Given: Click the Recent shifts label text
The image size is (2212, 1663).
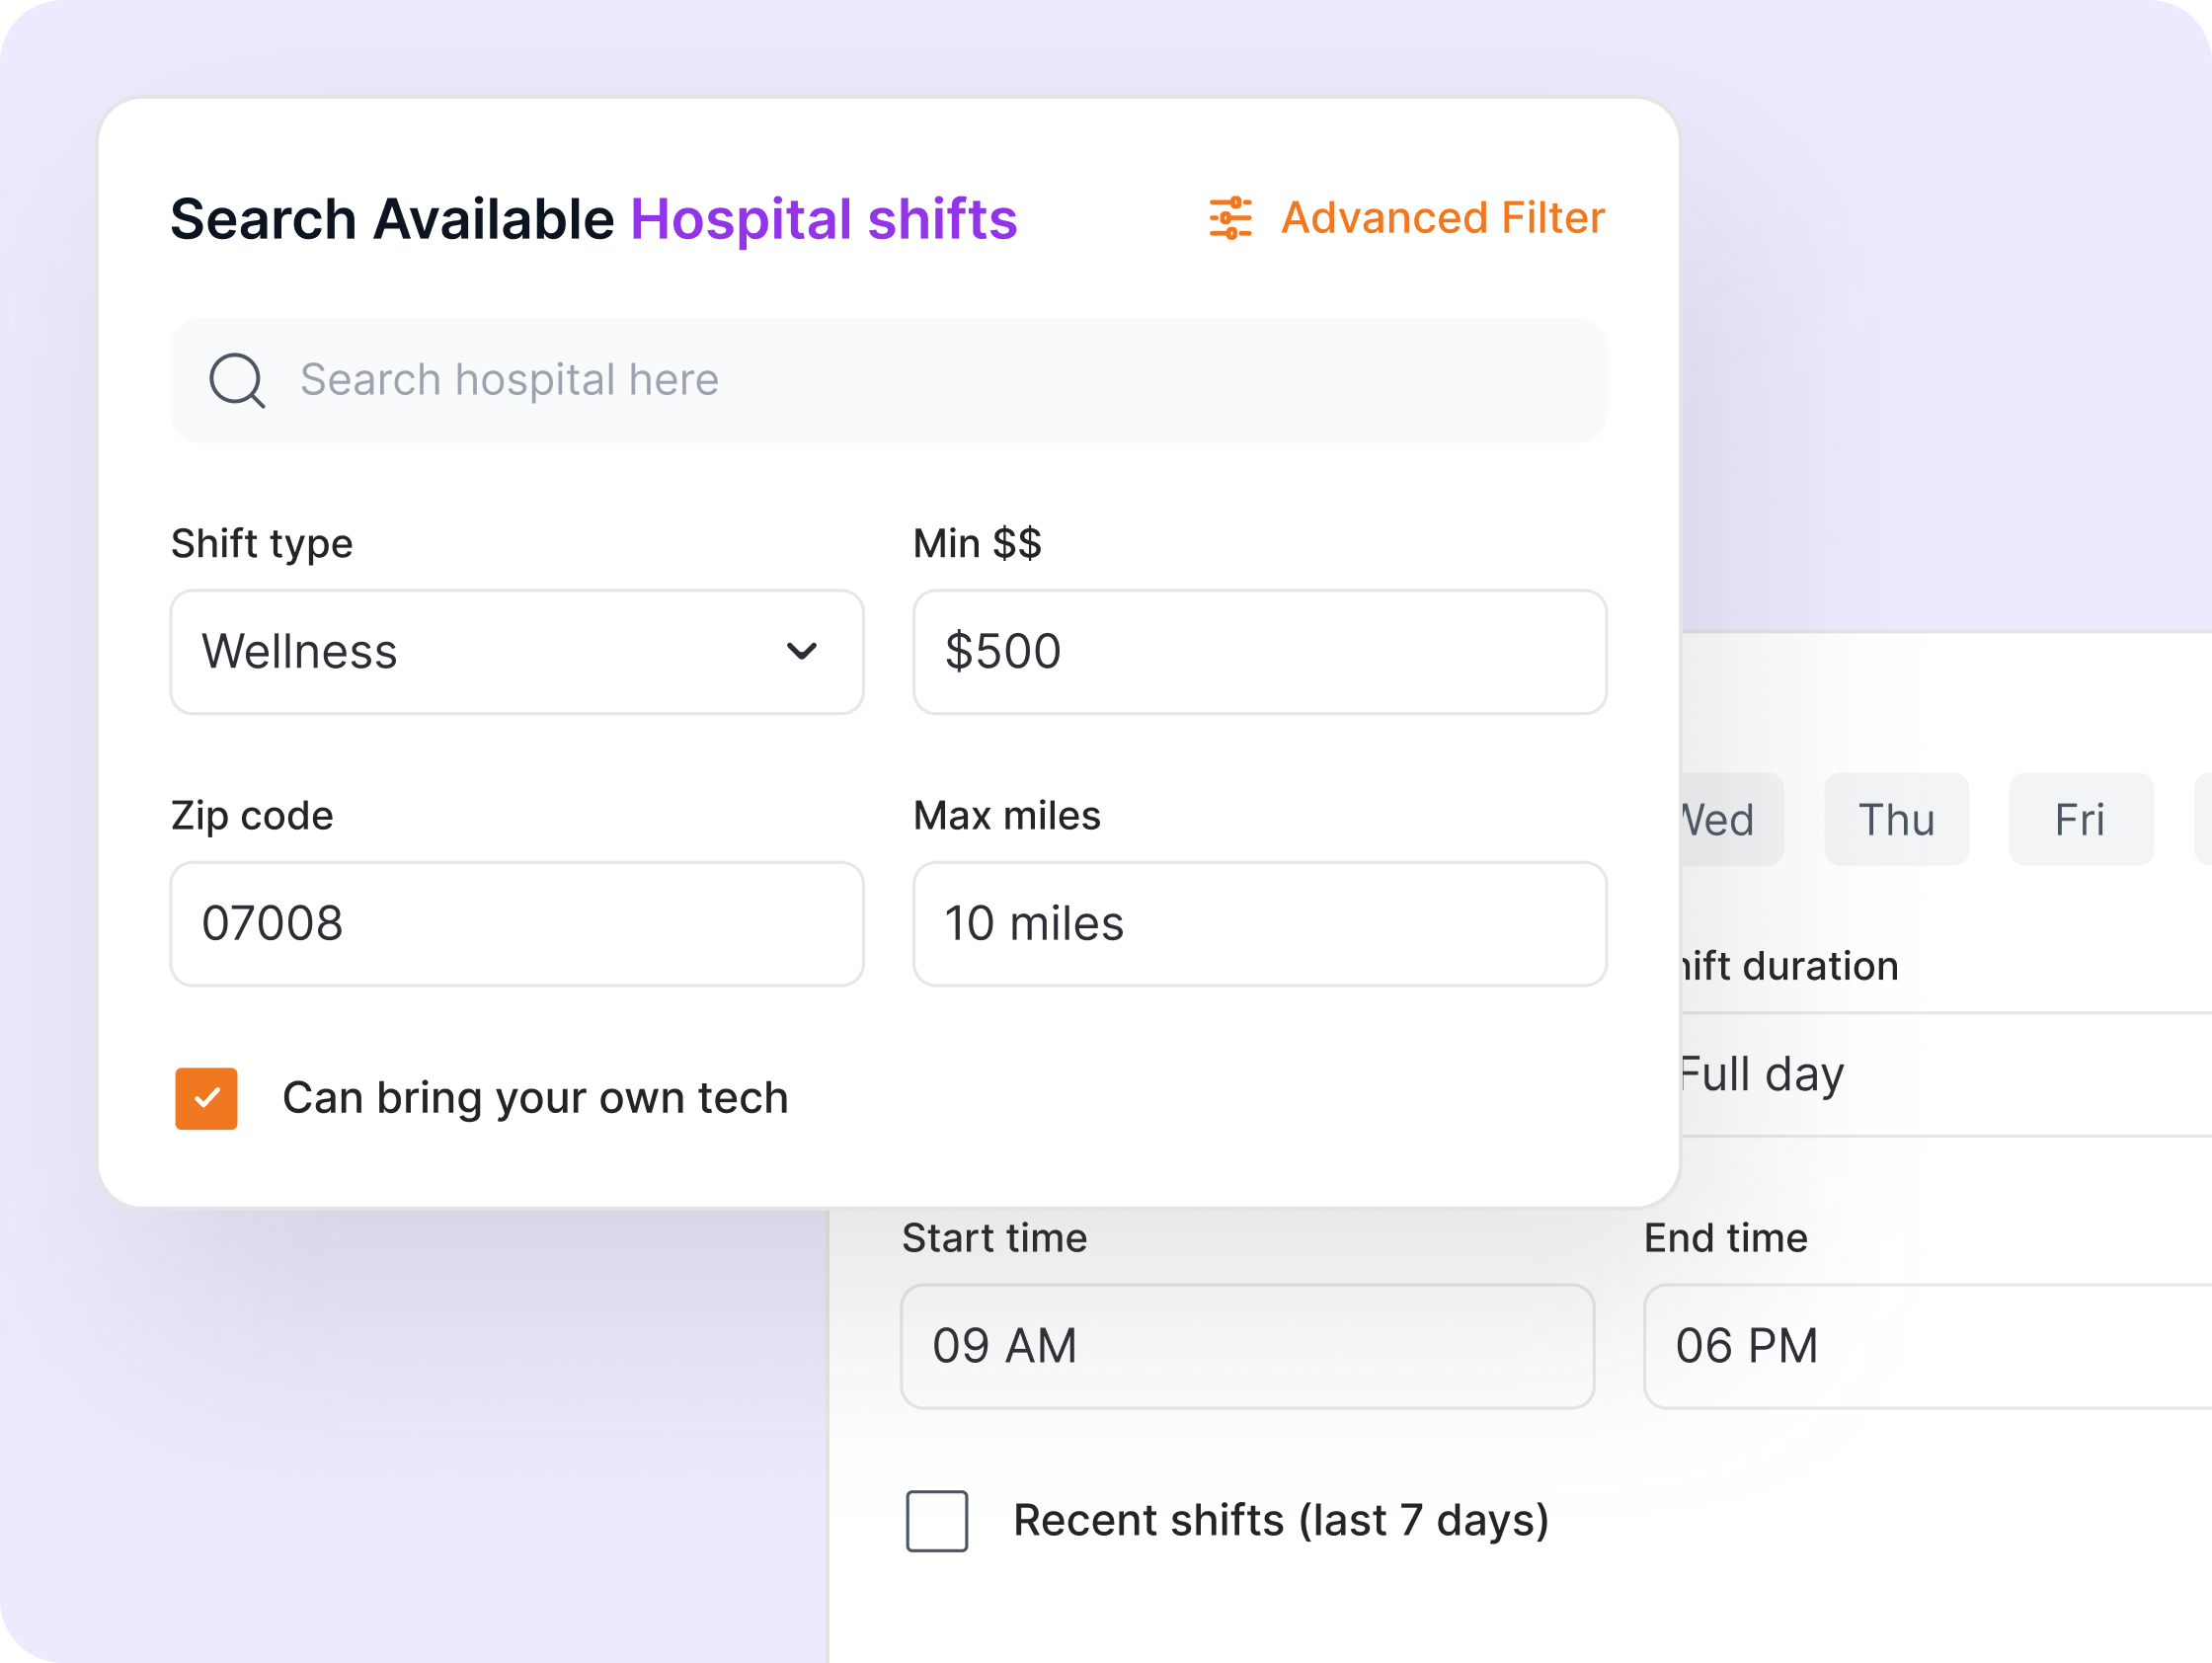Looking at the screenshot, I should point(1280,1520).
